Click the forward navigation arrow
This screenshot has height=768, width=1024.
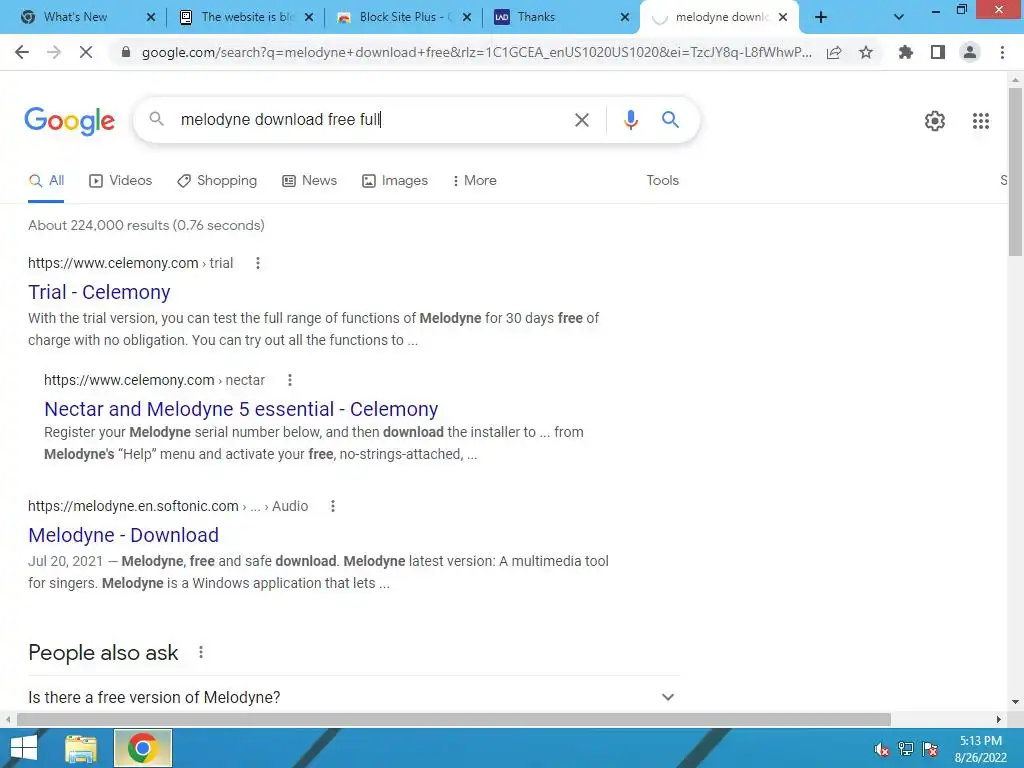coord(54,52)
